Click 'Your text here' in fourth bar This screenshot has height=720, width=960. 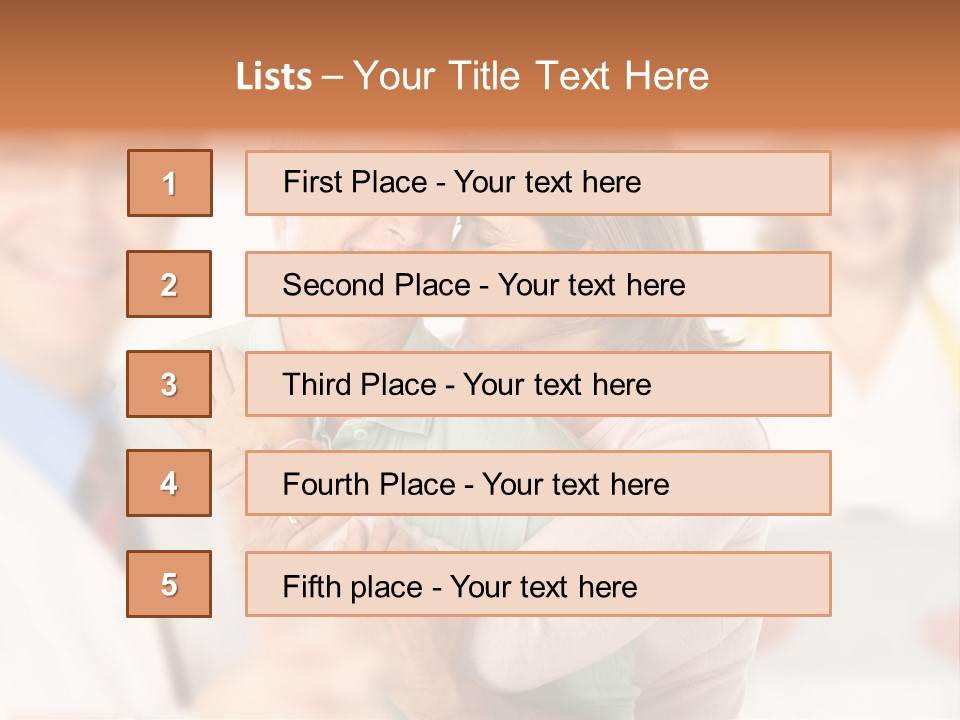click(x=575, y=485)
